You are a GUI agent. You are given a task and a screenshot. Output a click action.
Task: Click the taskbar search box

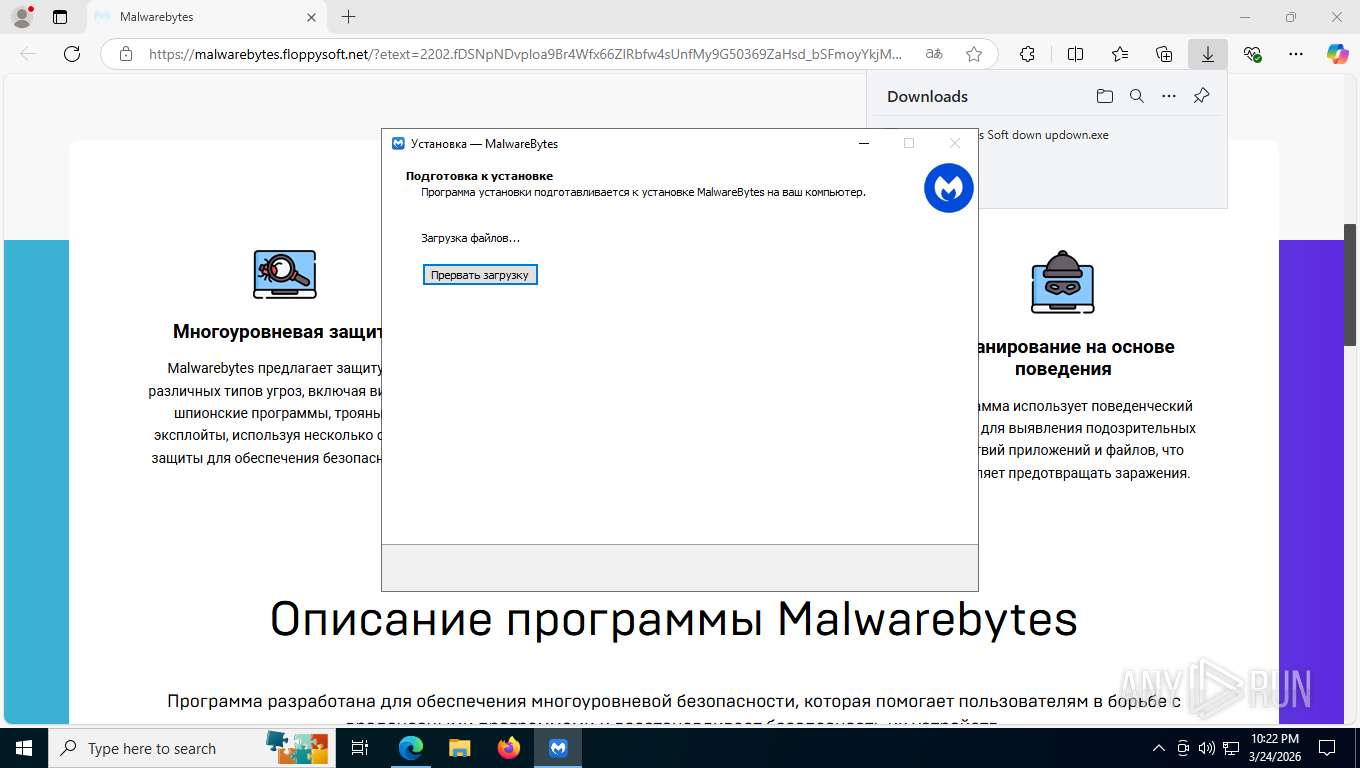coord(190,748)
